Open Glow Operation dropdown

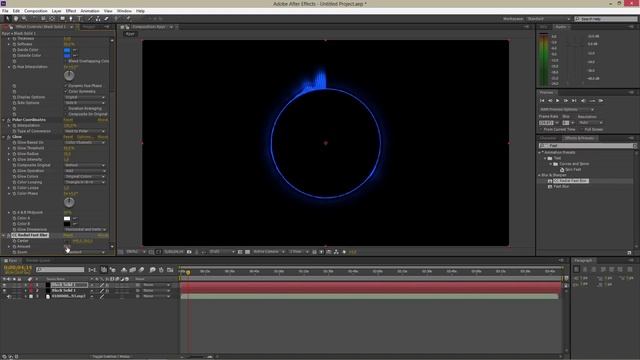coord(84,171)
